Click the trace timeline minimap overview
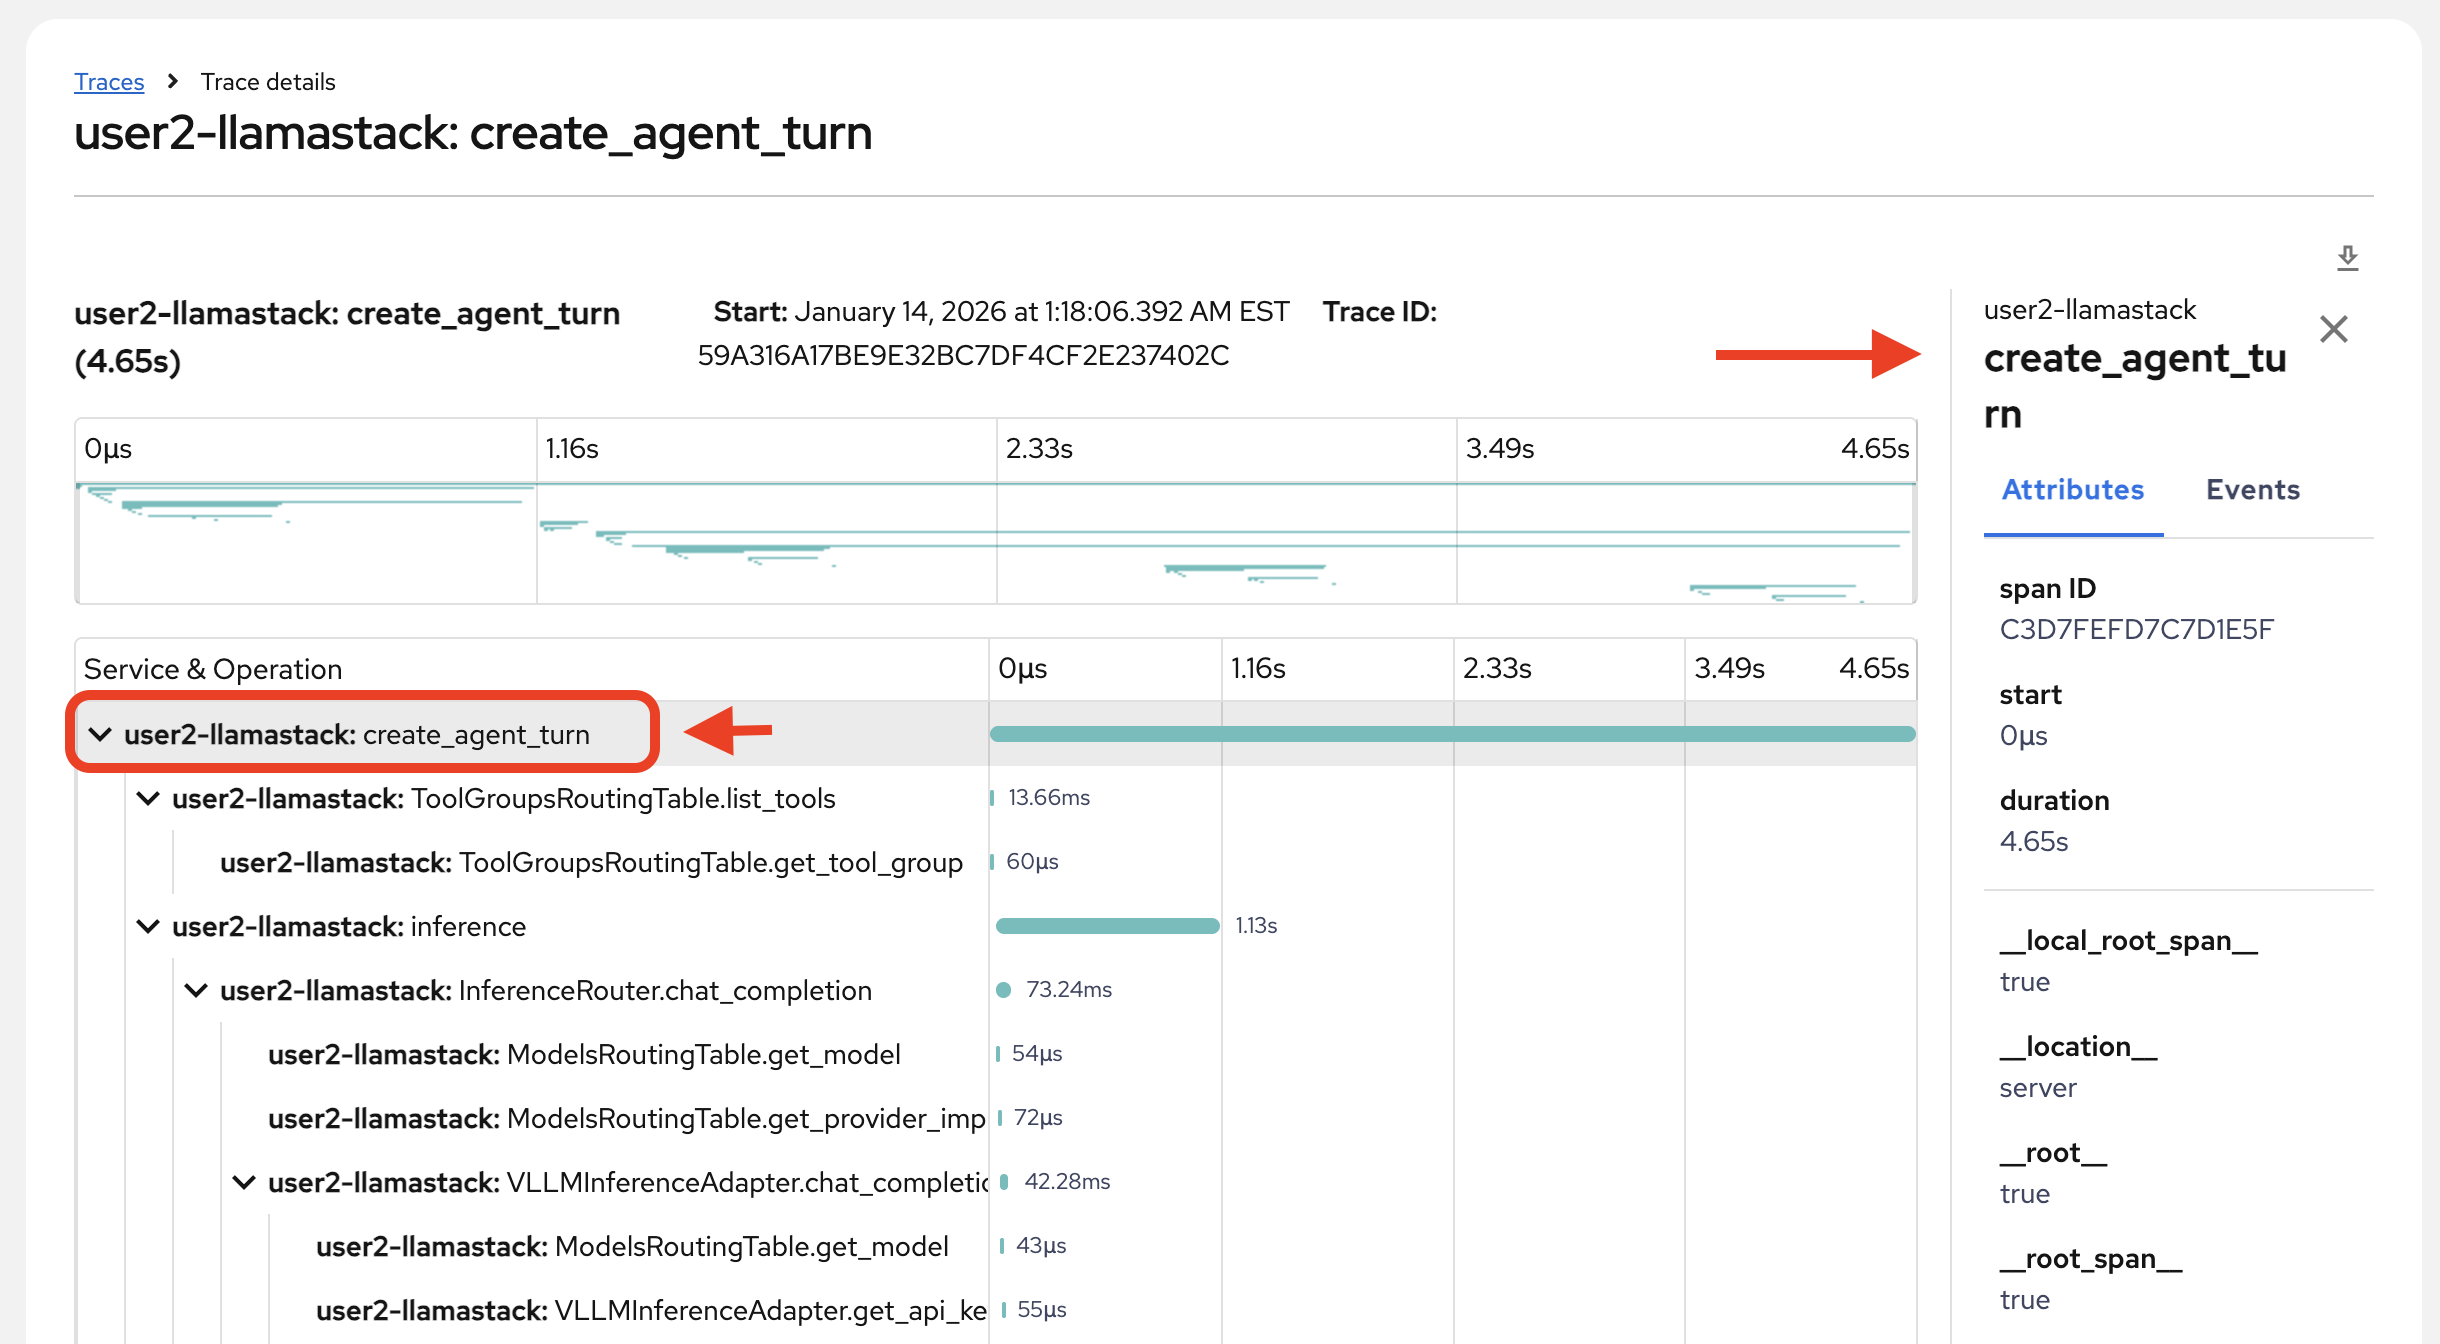Screen dimensions: 2440x1344 (995, 540)
